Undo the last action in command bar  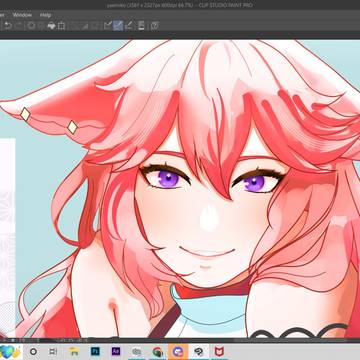pos(8,26)
